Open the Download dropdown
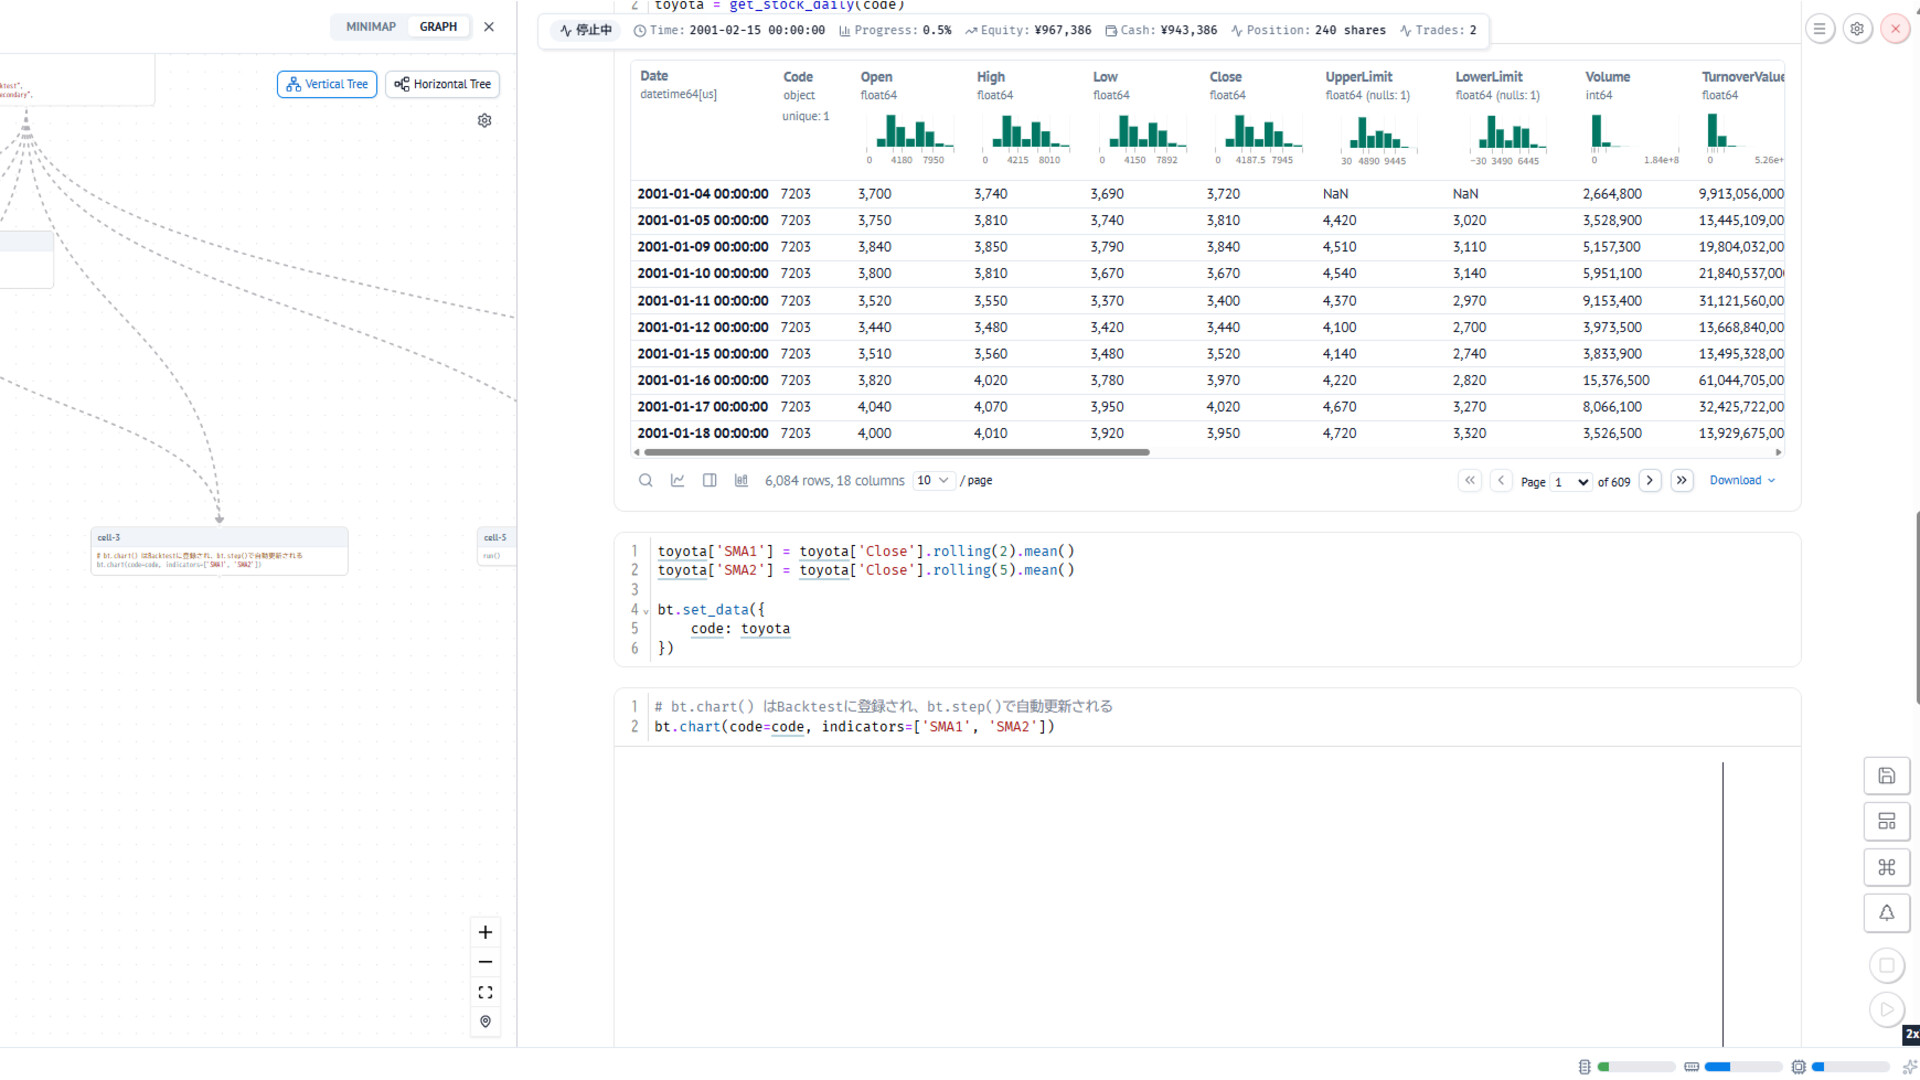This screenshot has width=1920, height=1080. 1741,480
